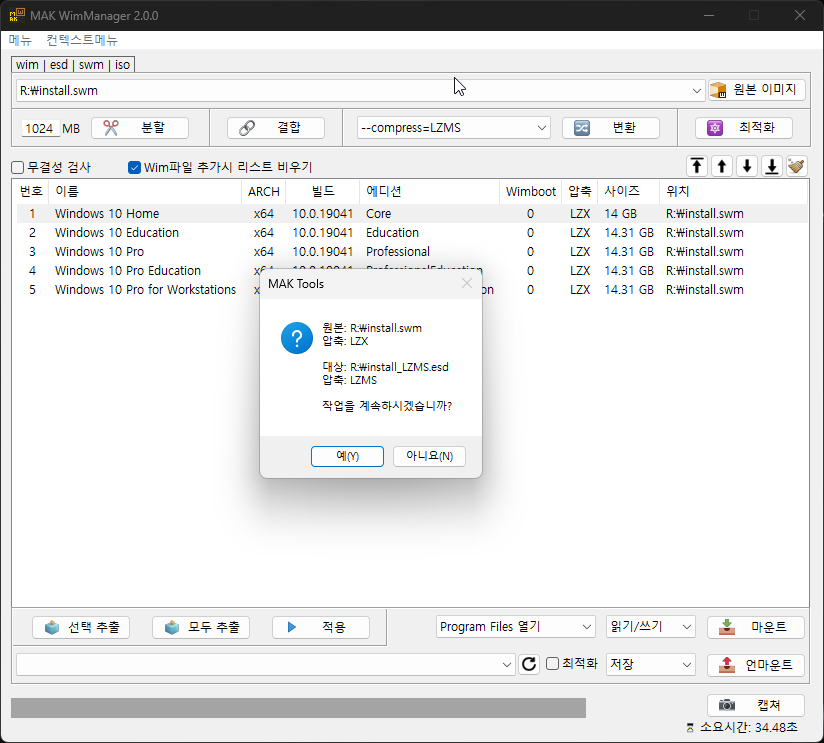Click the Core edition cell
The height and width of the screenshot is (743, 824).
378,214
